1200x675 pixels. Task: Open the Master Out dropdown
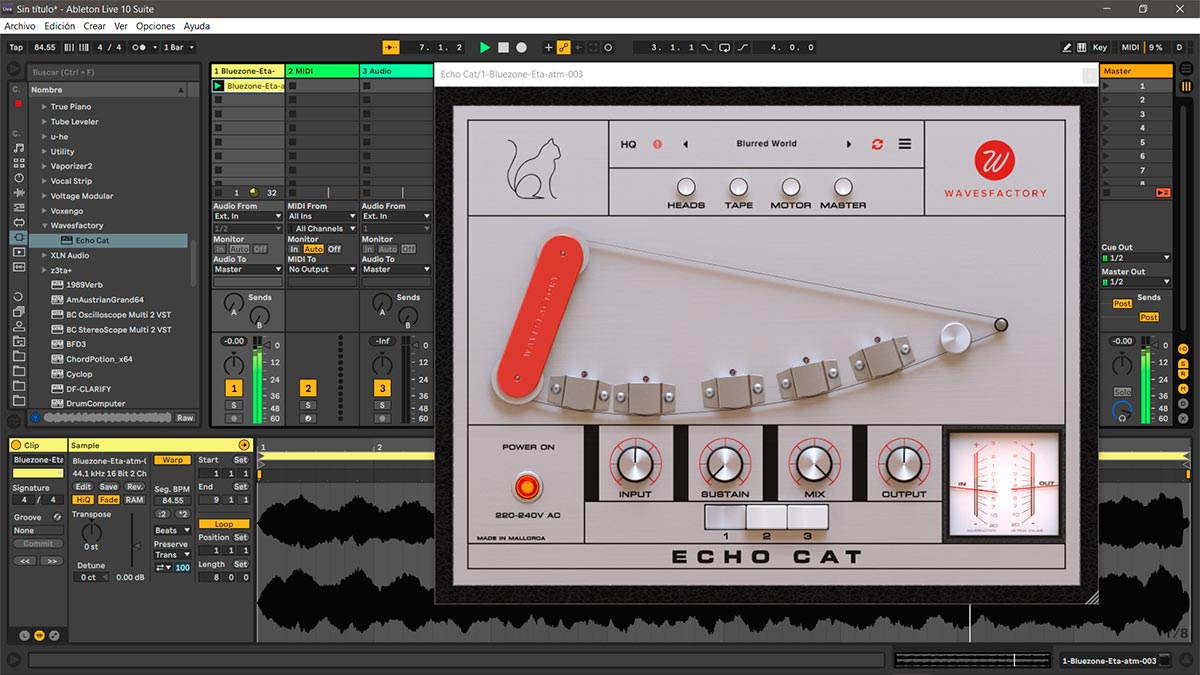1136,282
